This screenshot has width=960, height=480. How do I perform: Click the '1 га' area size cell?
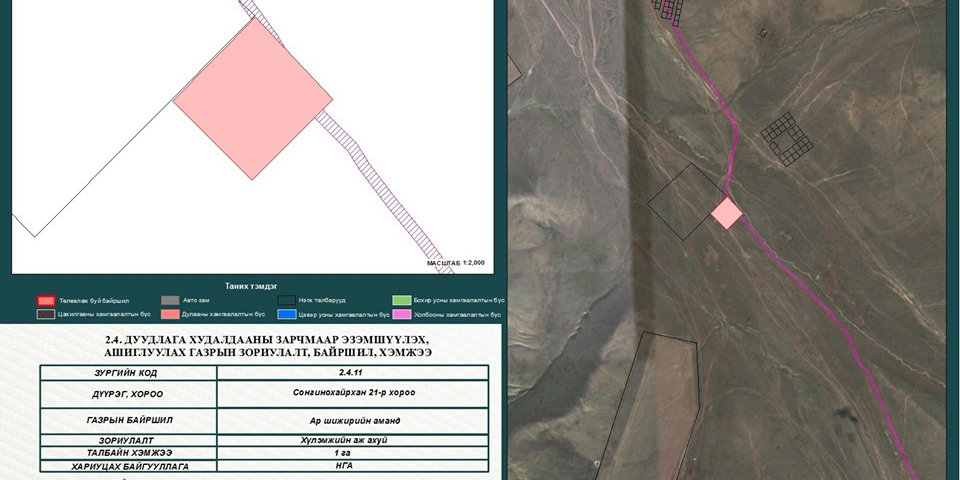(x=352, y=453)
